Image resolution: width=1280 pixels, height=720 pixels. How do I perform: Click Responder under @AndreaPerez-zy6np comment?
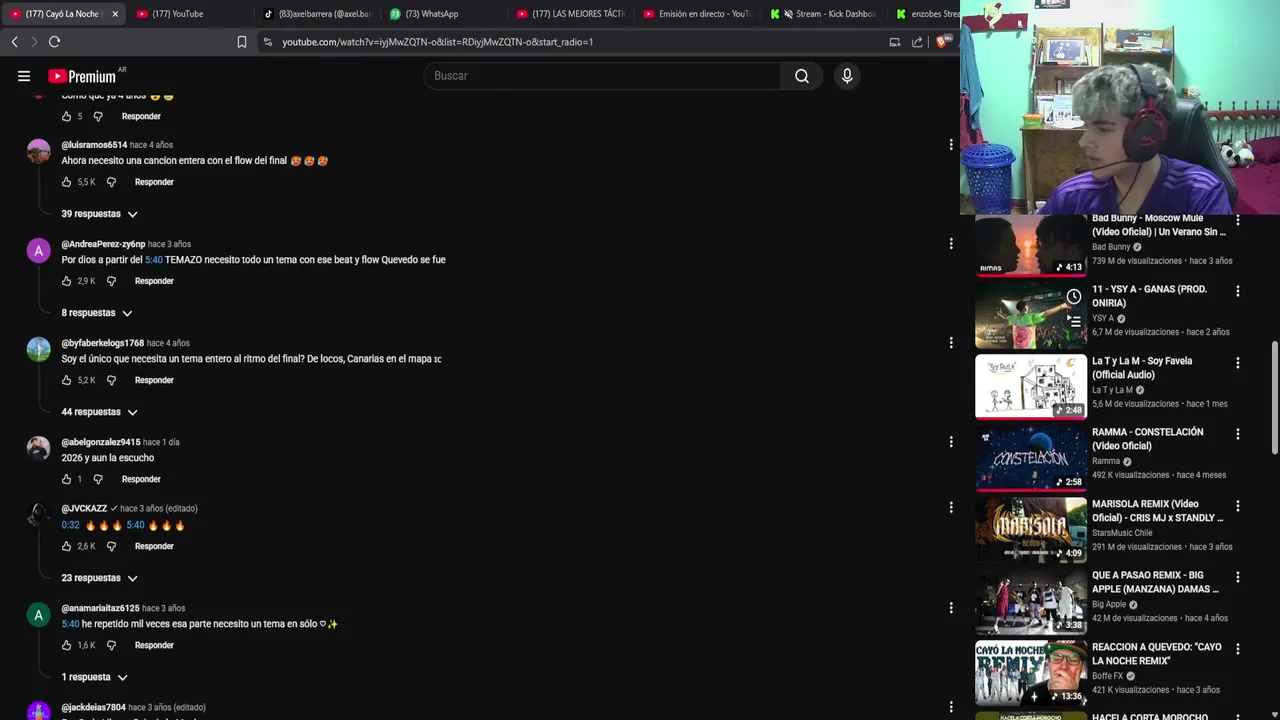point(154,281)
